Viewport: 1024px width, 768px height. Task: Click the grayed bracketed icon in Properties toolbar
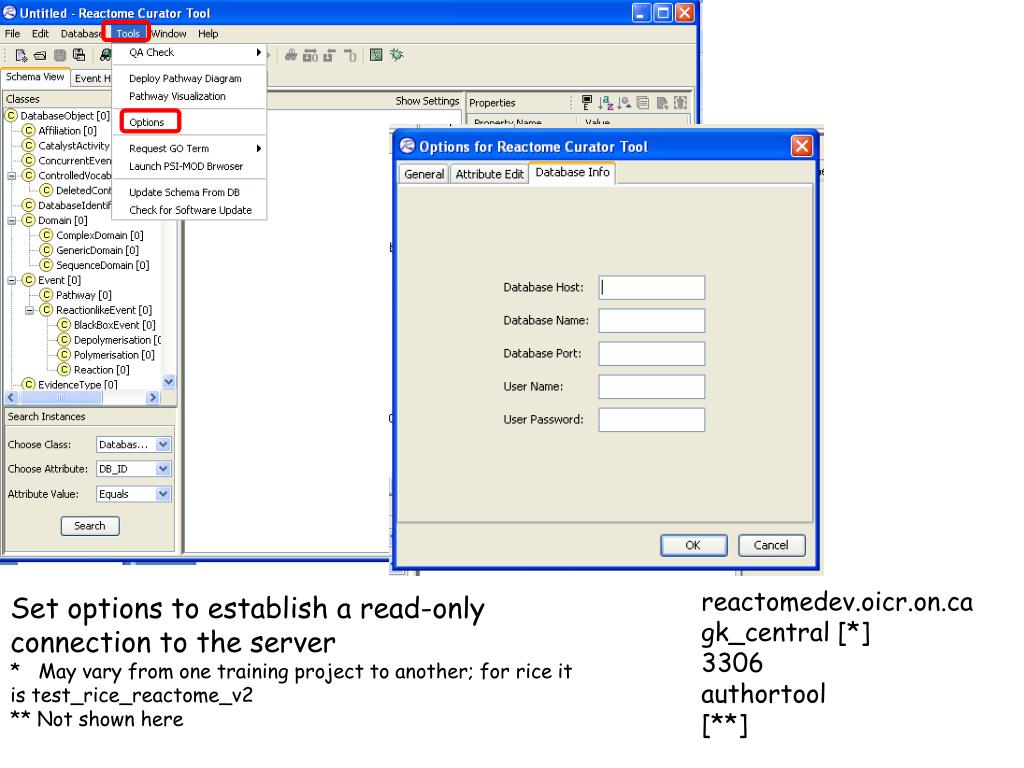(x=680, y=102)
